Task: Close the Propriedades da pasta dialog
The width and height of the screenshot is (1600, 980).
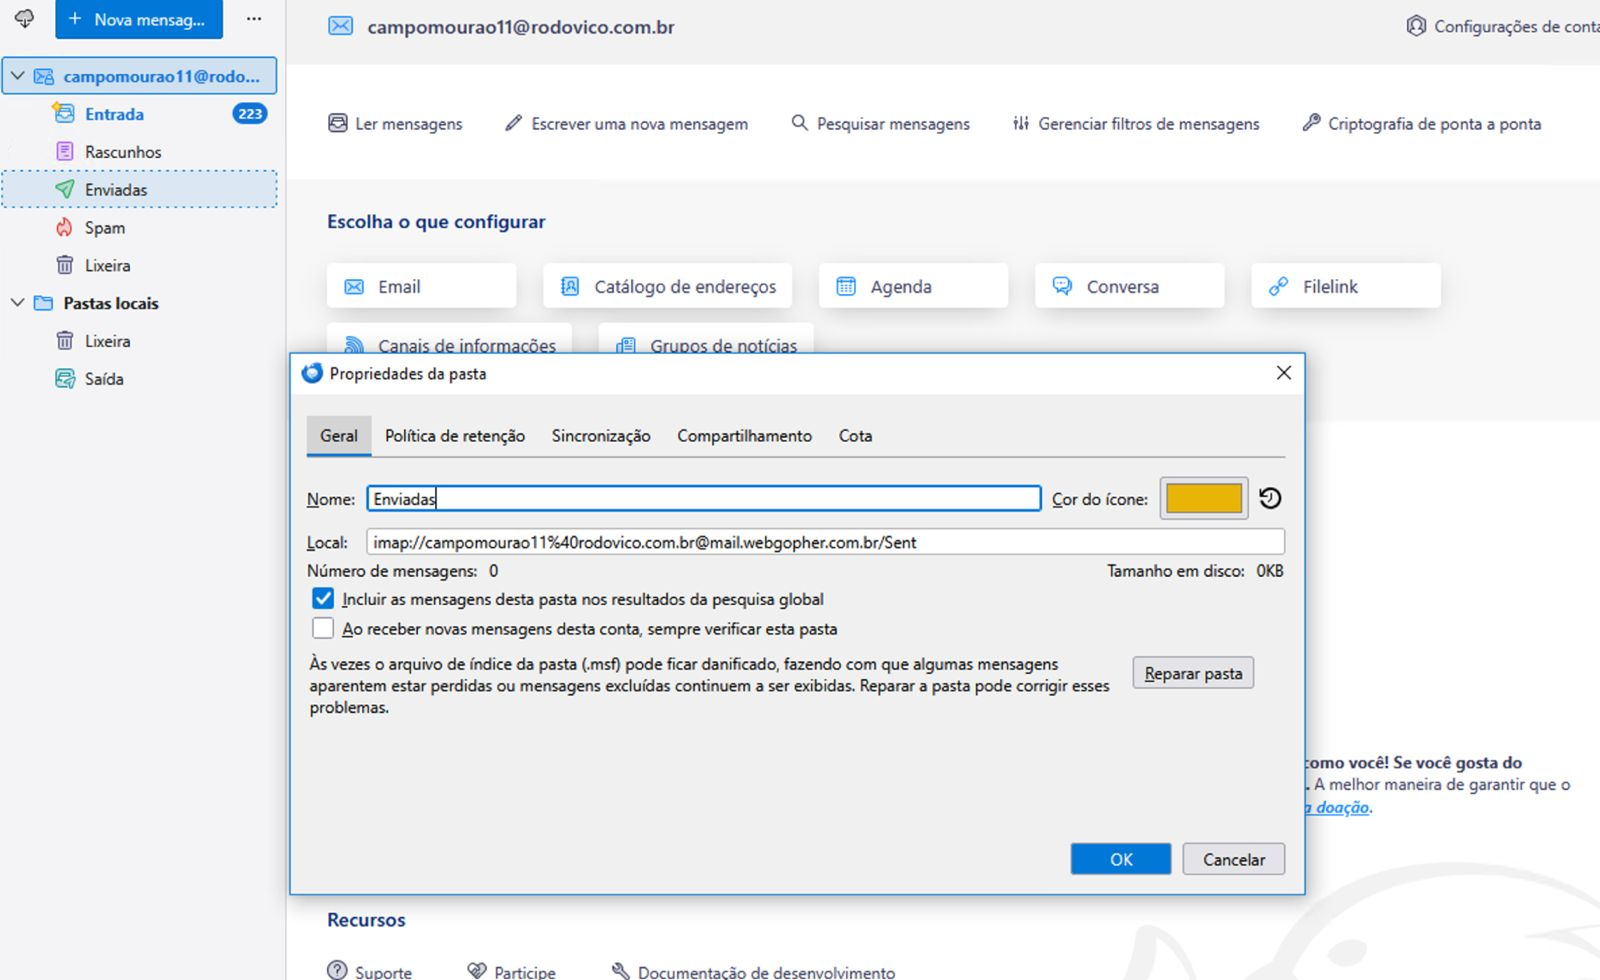Action: pos(1284,373)
